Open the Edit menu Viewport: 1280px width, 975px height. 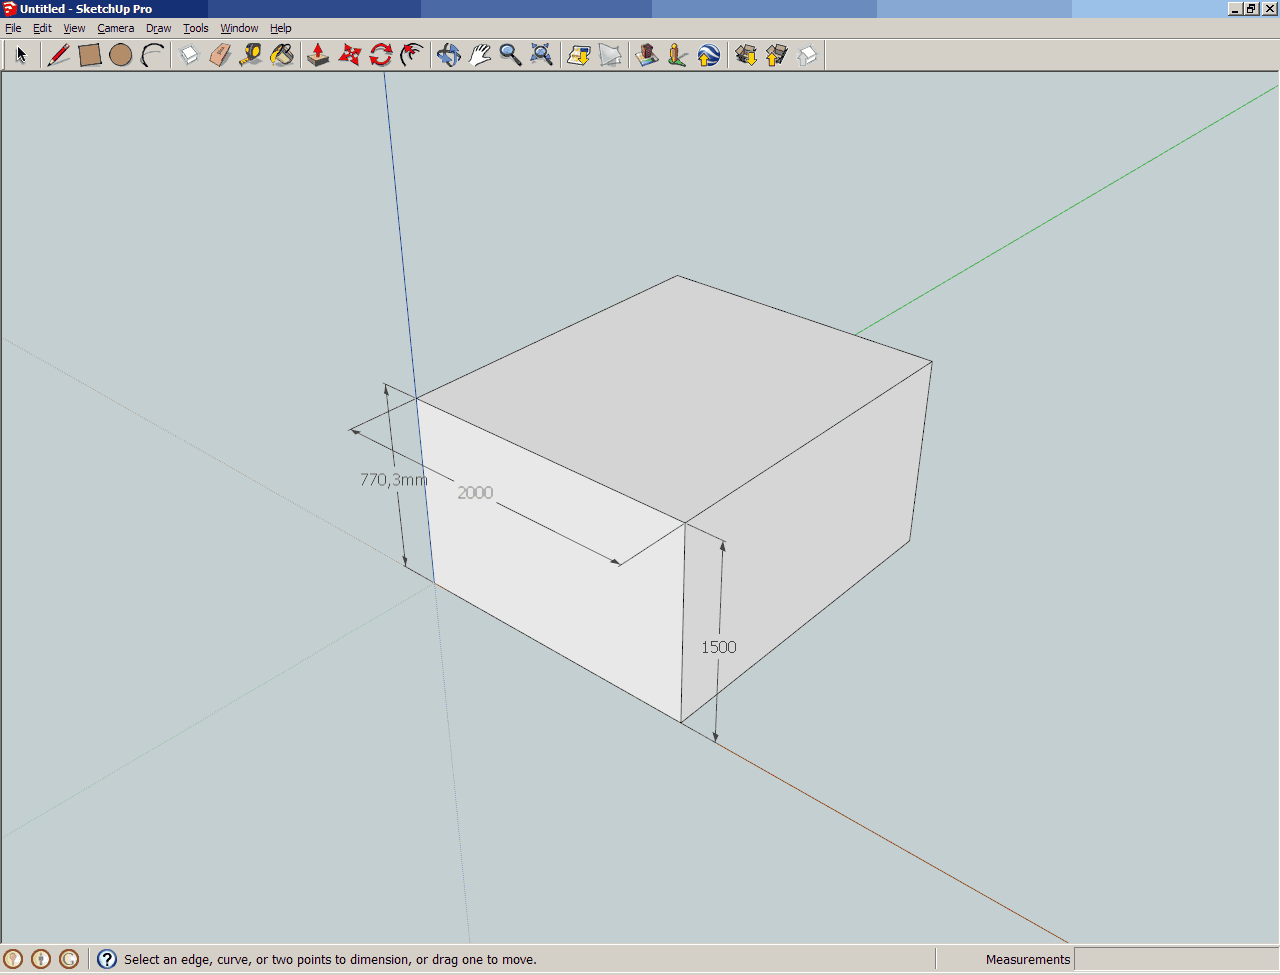coord(42,28)
